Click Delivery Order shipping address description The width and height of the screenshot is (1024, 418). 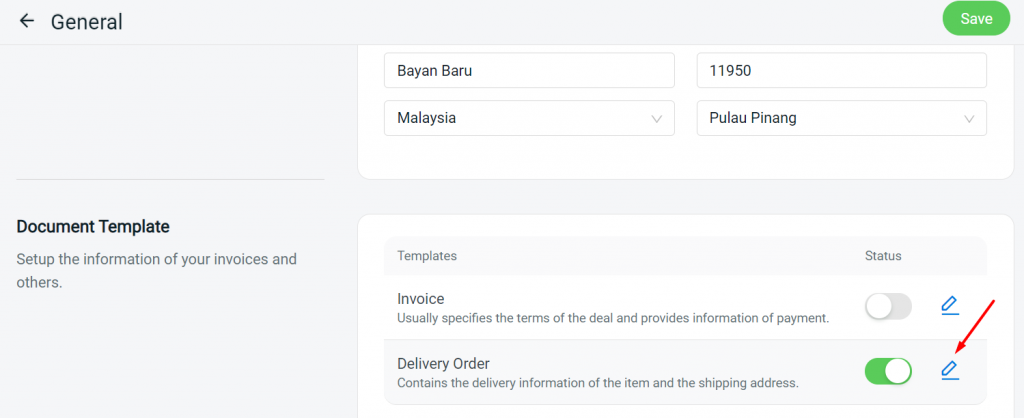coord(597,382)
